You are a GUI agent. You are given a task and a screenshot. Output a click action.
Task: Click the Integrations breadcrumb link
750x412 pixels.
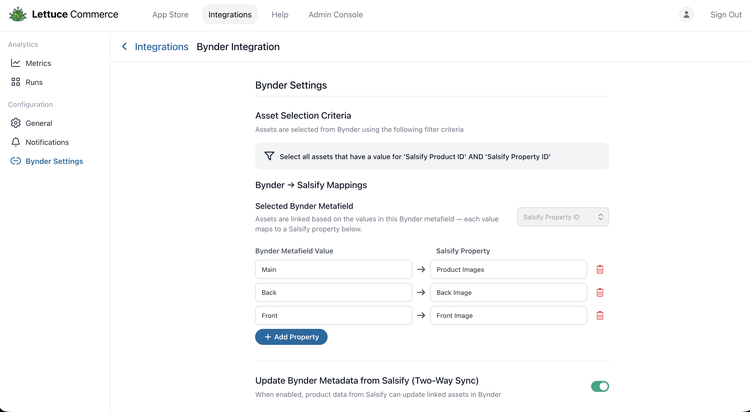161,47
